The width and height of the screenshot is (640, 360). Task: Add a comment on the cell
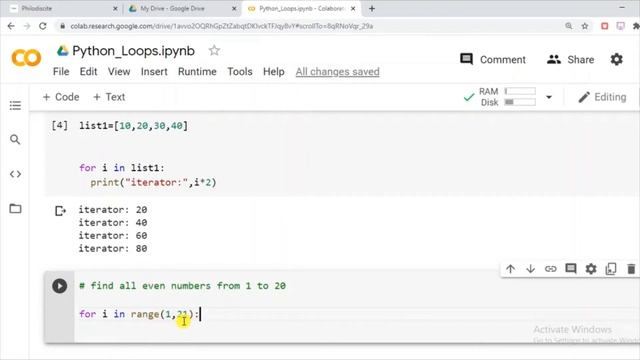[571, 269]
